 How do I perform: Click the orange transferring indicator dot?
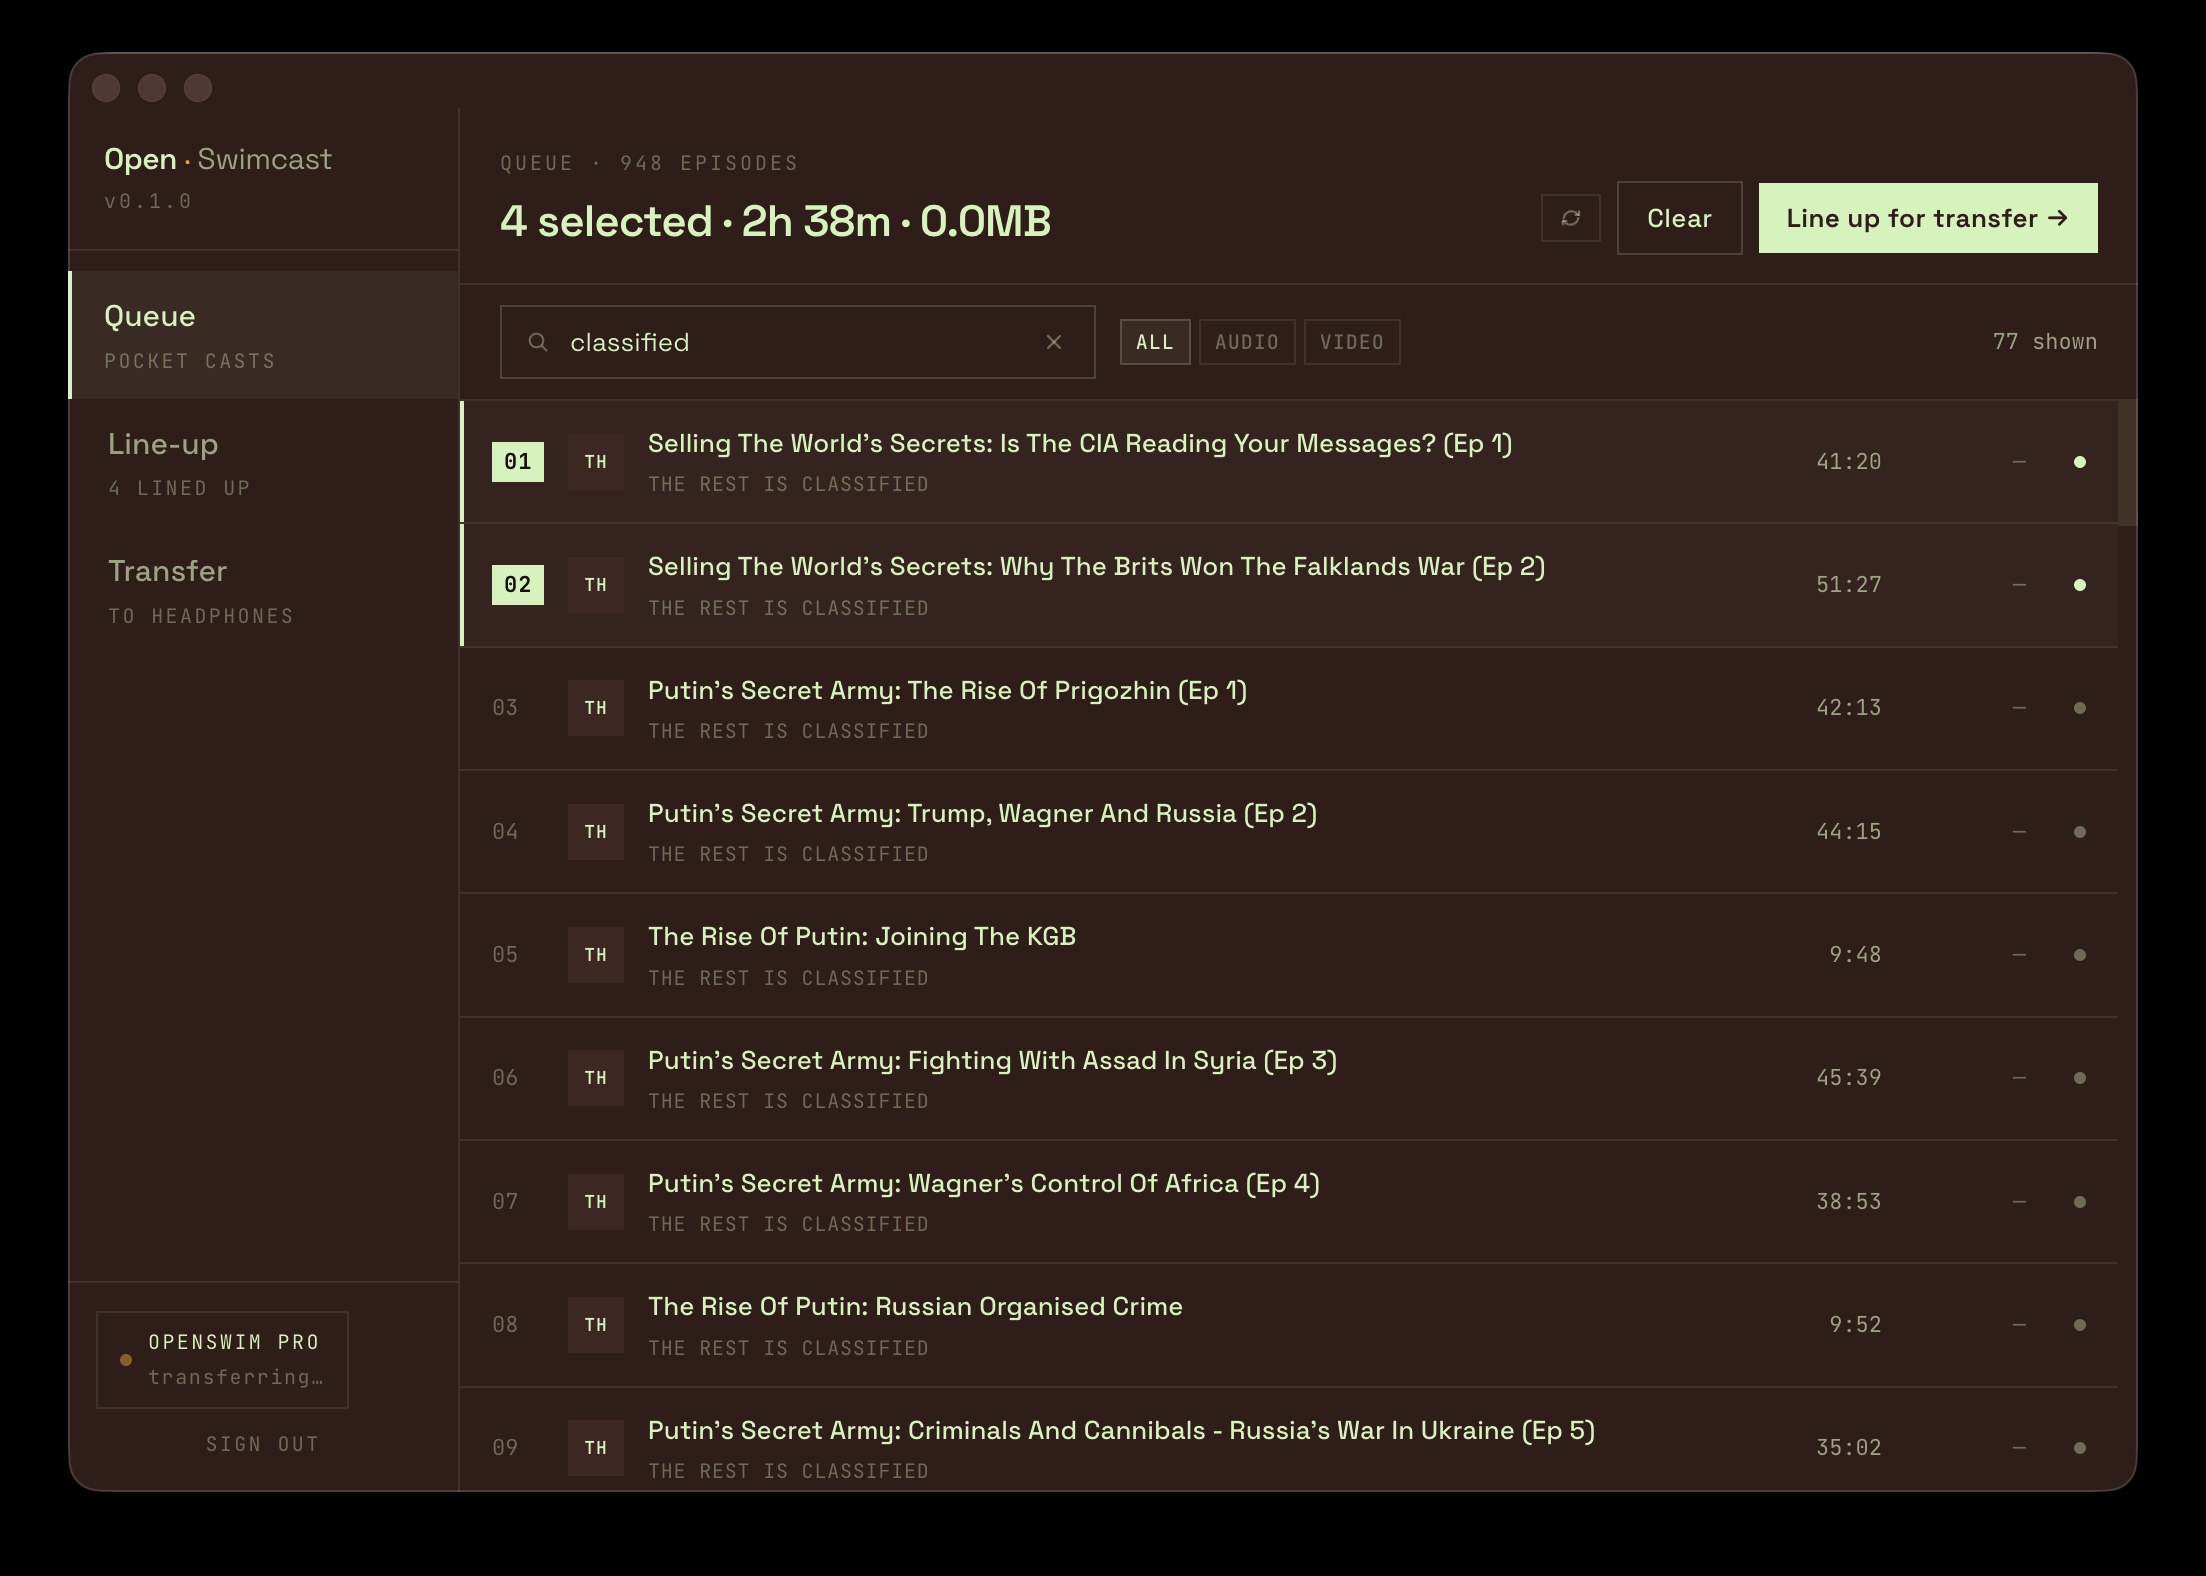126,1360
